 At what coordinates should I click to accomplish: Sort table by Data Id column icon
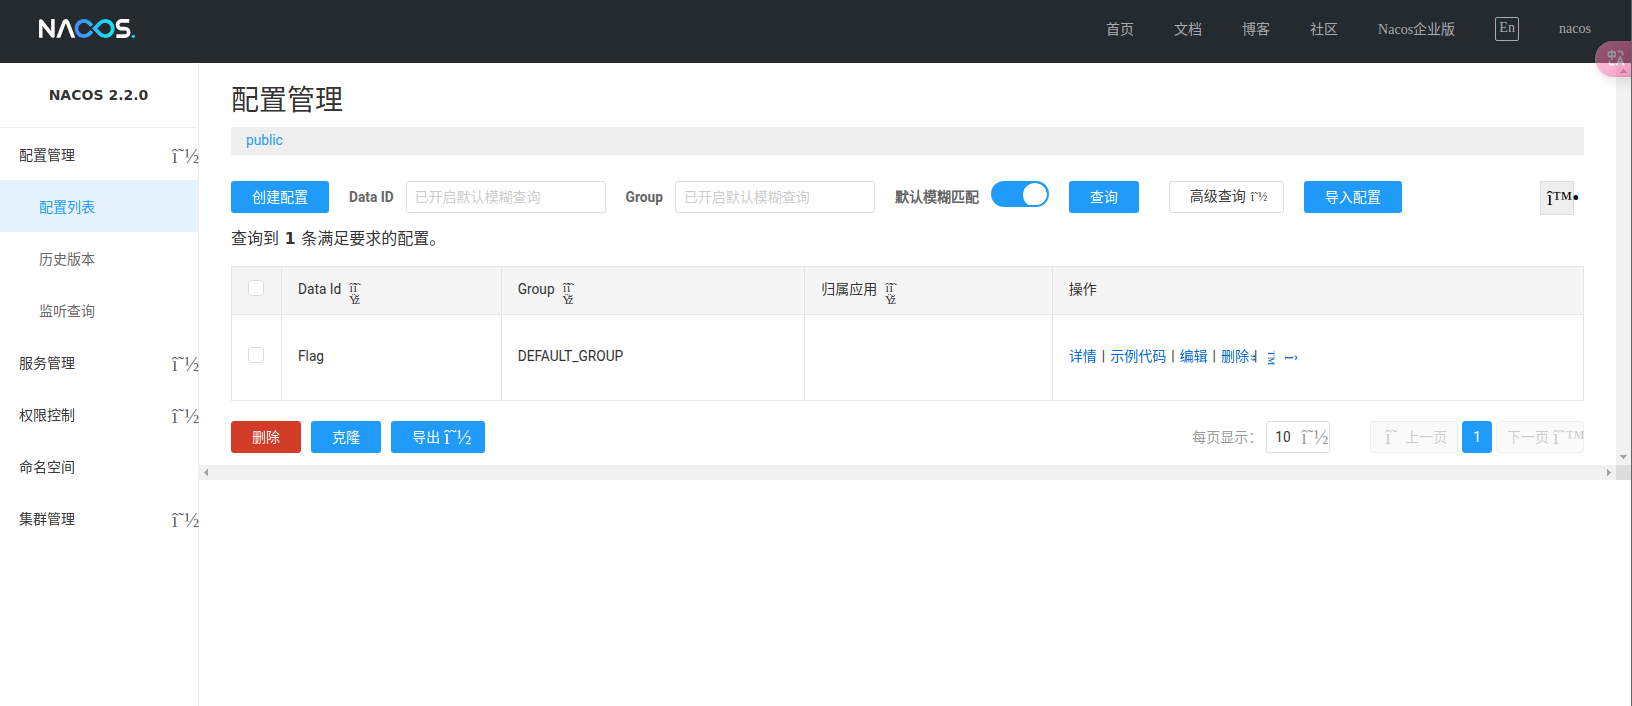point(355,293)
